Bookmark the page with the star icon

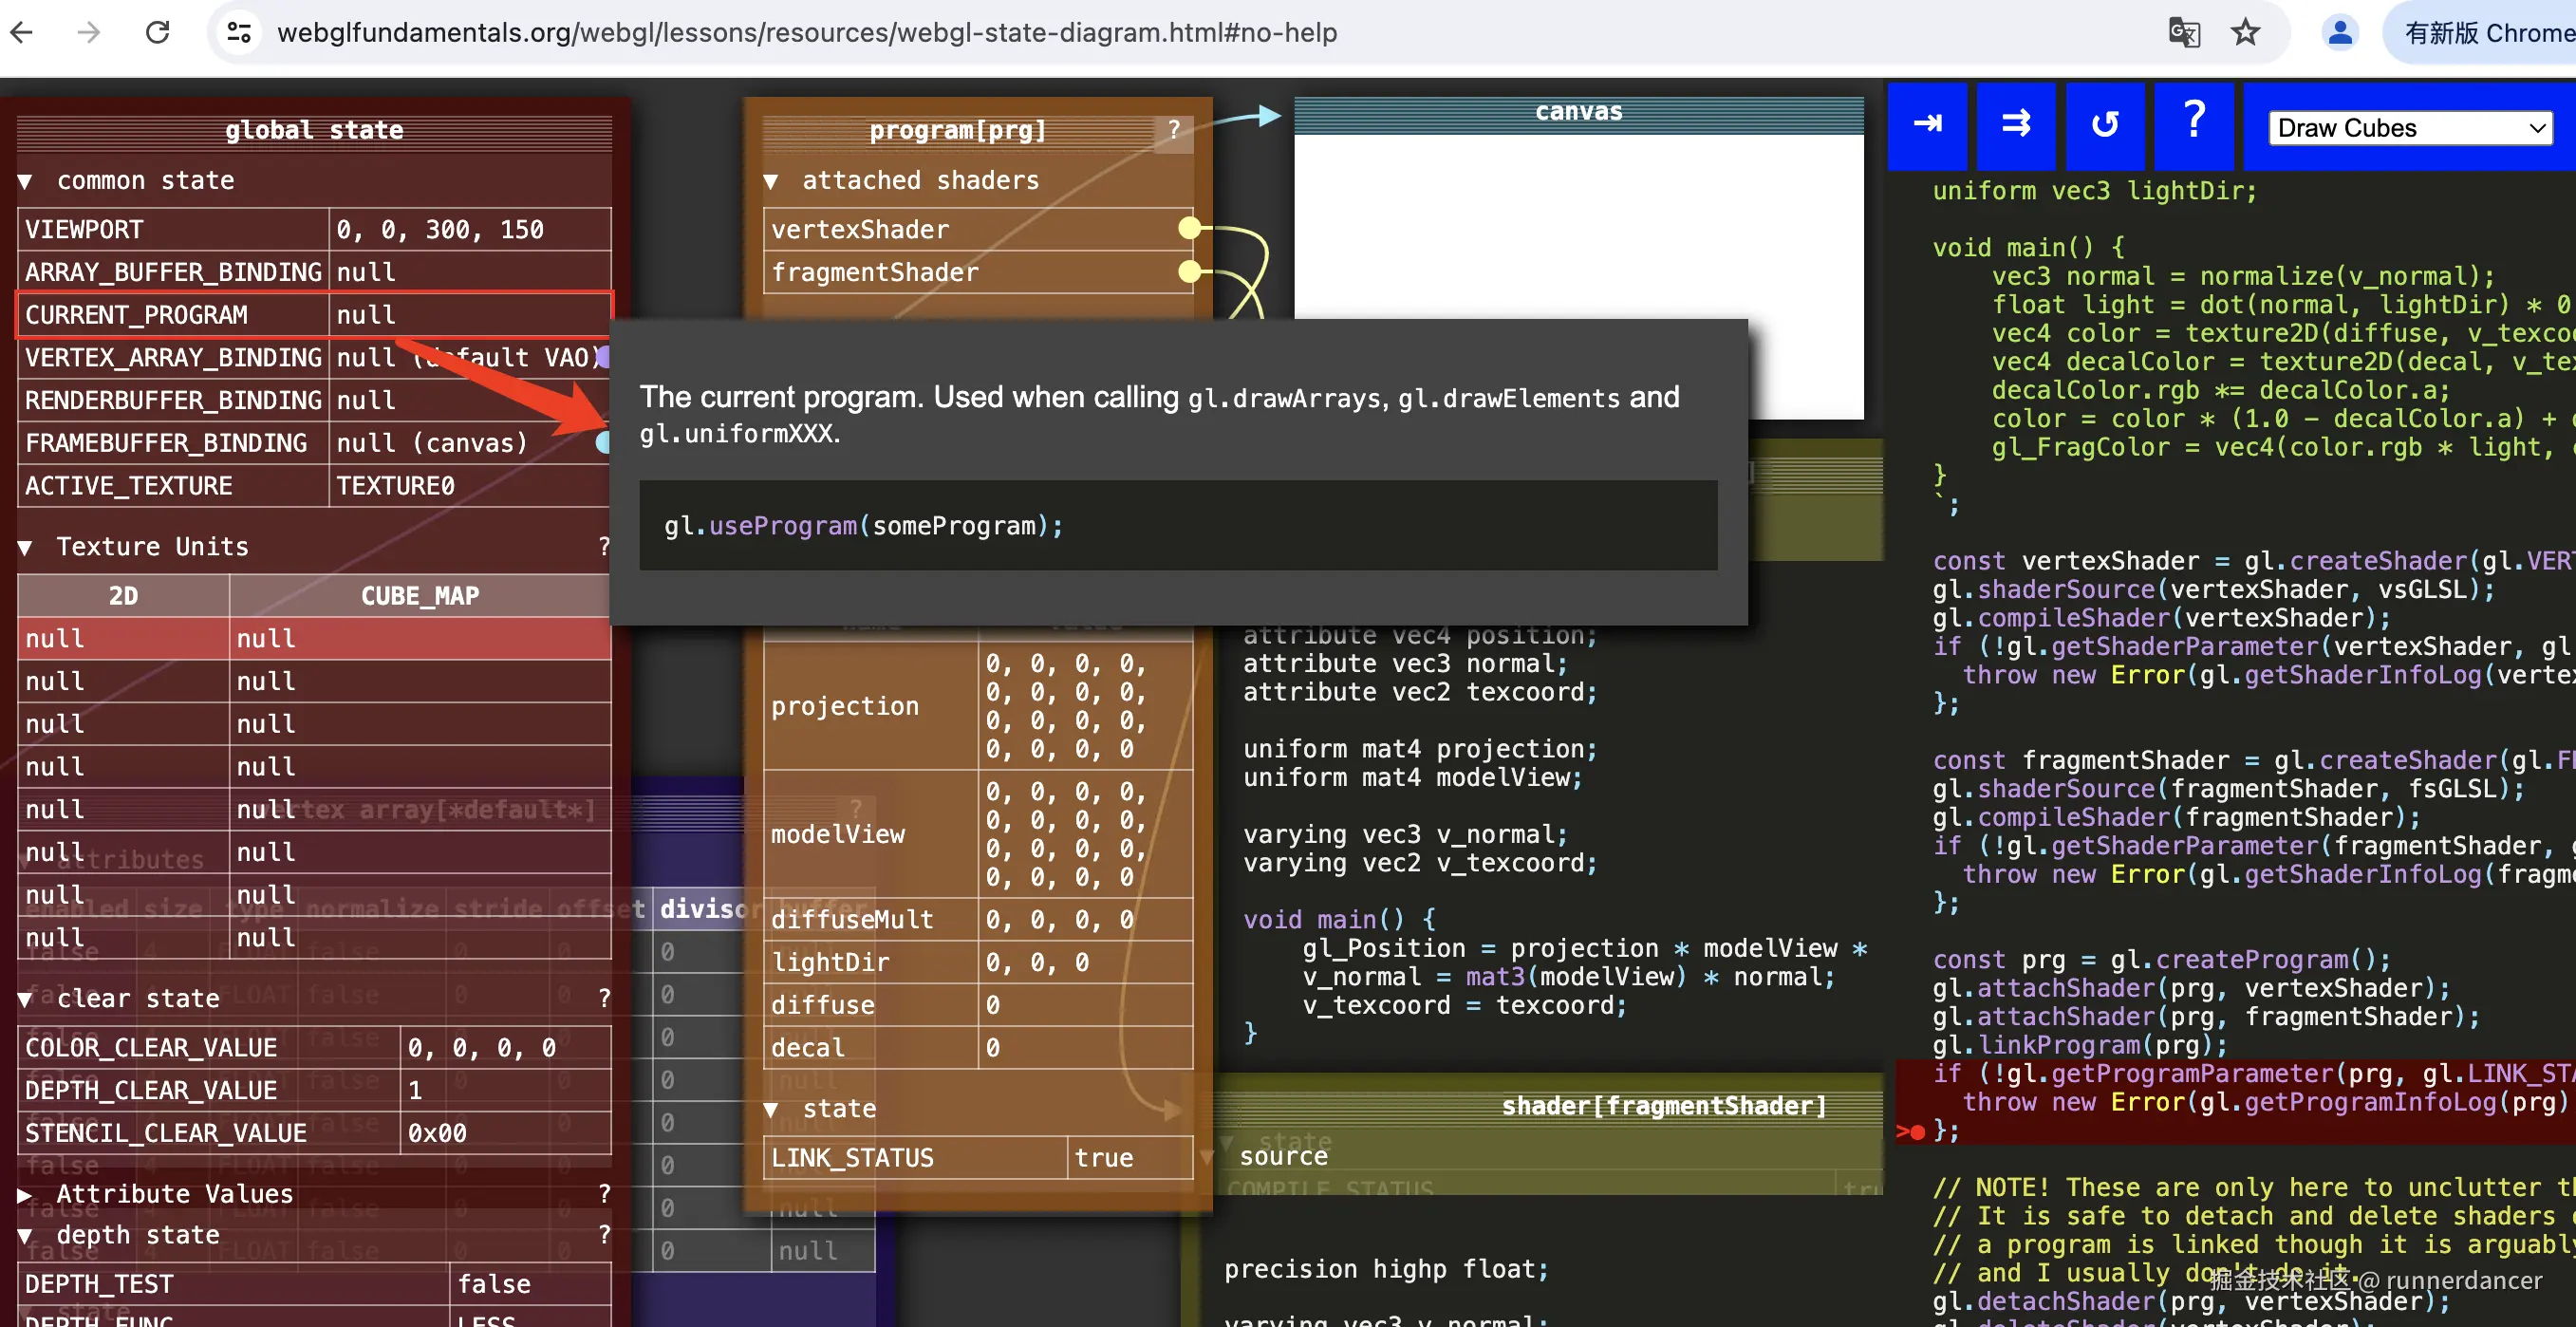(x=2245, y=33)
